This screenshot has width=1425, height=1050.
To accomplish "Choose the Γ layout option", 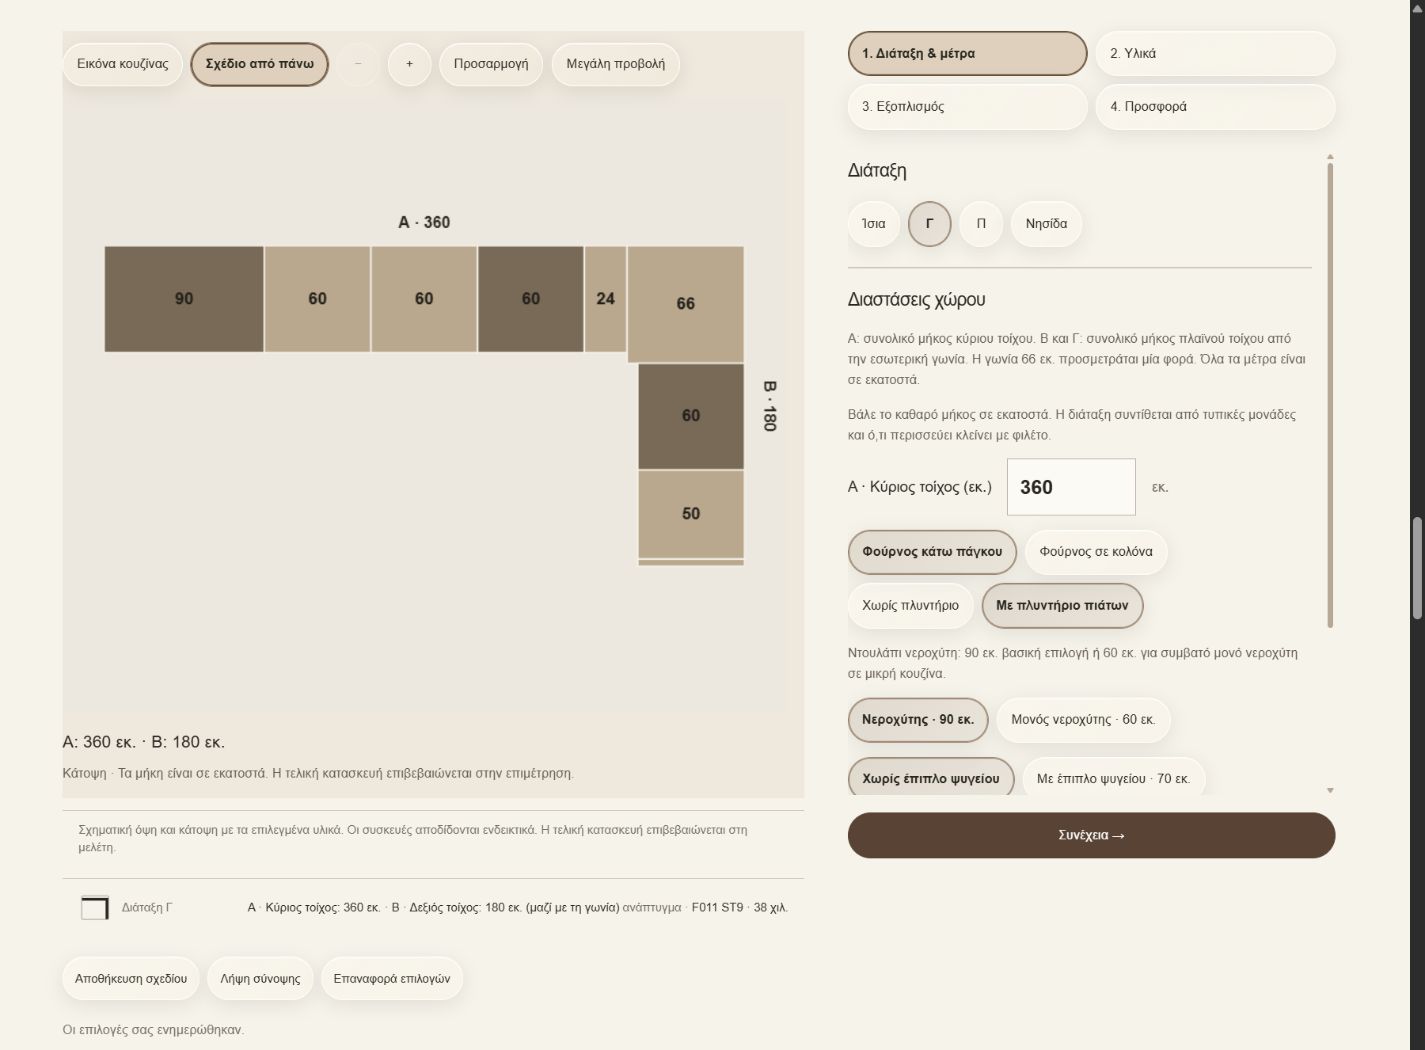I will coord(930,224).
